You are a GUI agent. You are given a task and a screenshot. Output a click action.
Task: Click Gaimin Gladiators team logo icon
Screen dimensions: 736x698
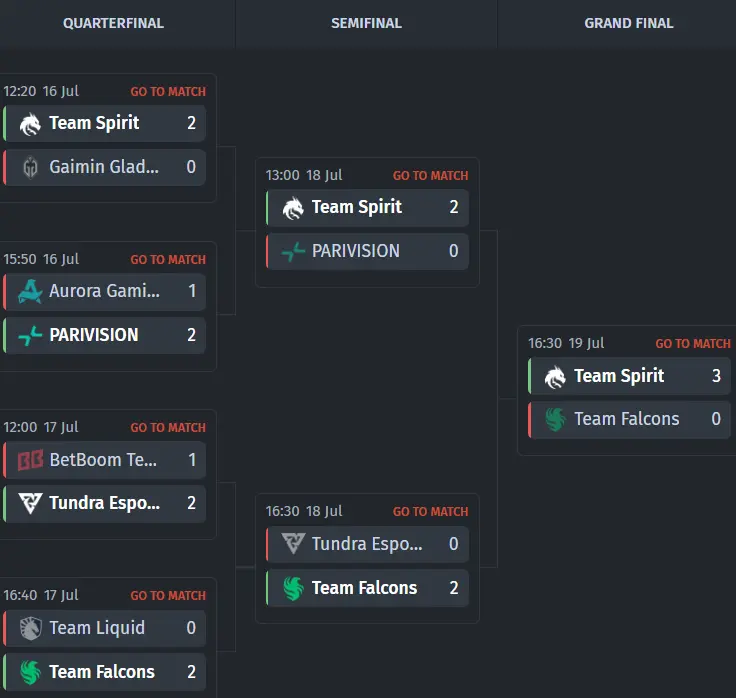31,167
